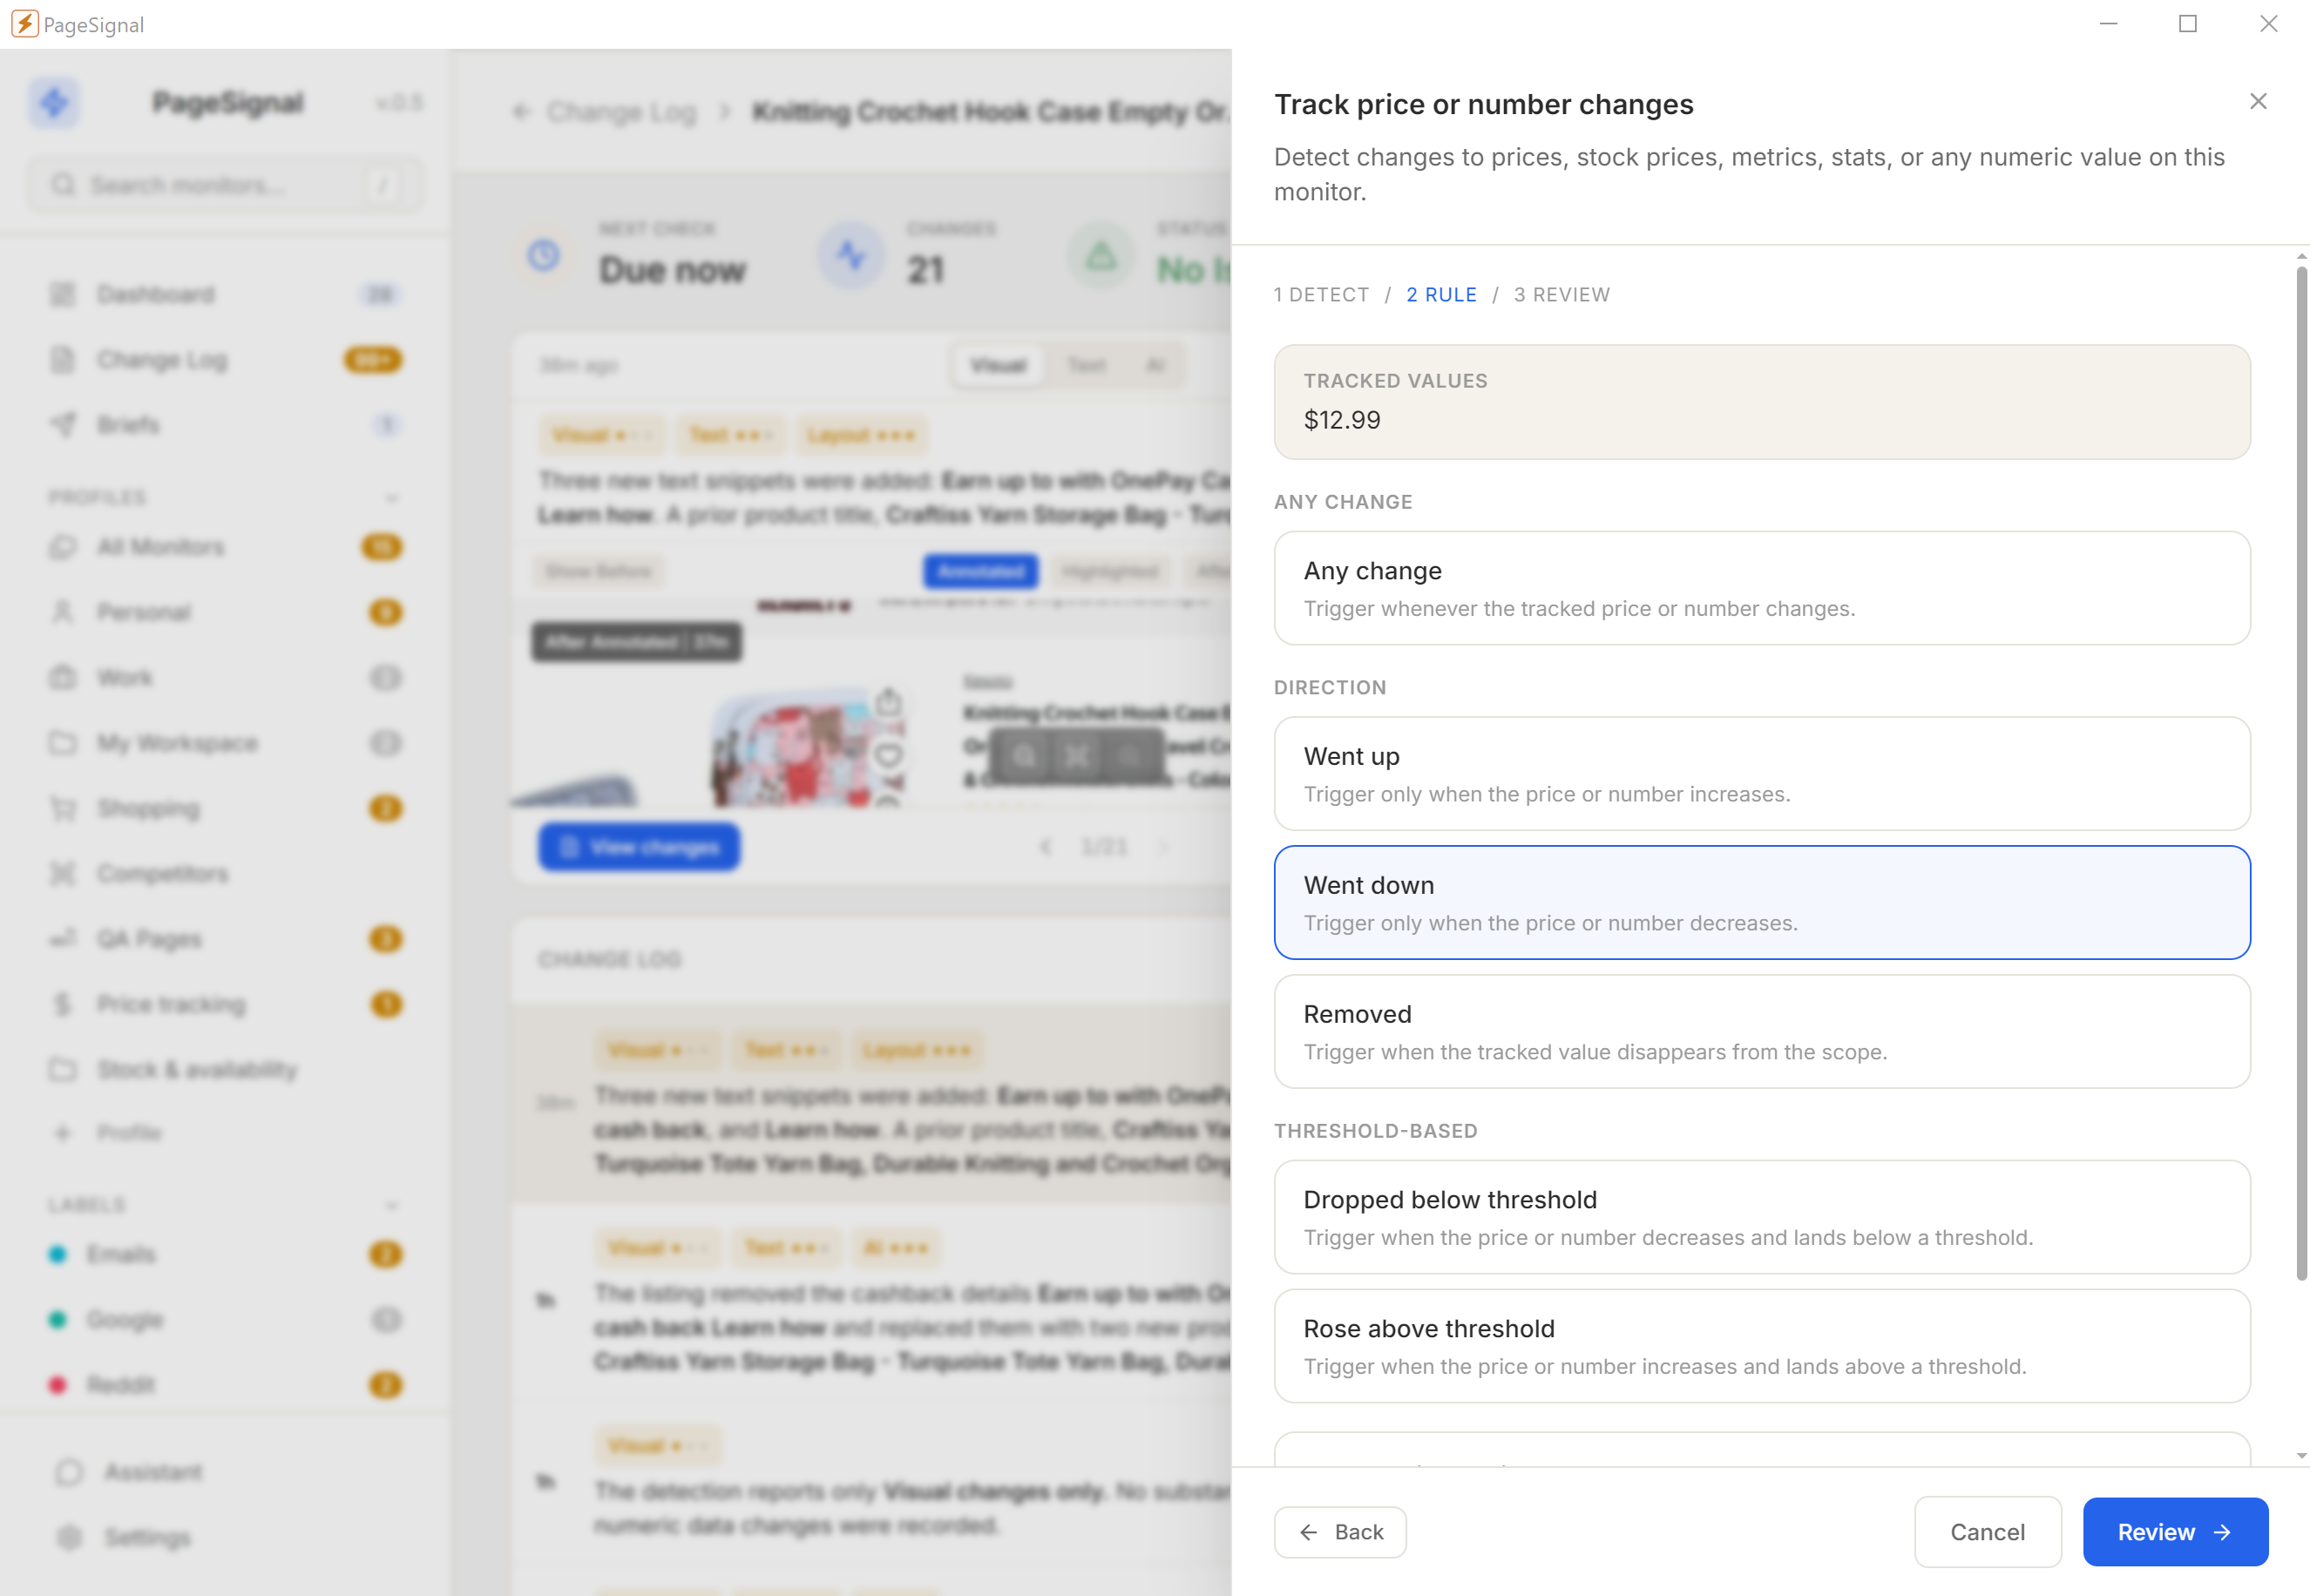The image size is (2310, 1596).
Task: Select the Removed rule option
Action: click(1761, 1031)
